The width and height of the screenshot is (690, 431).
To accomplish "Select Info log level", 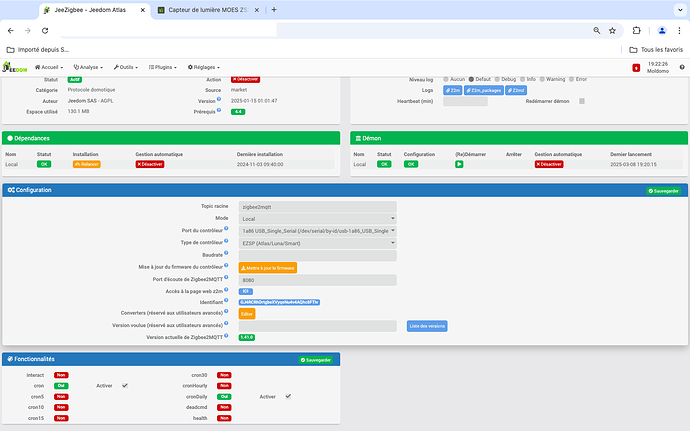I will click(x=523, y=79).
